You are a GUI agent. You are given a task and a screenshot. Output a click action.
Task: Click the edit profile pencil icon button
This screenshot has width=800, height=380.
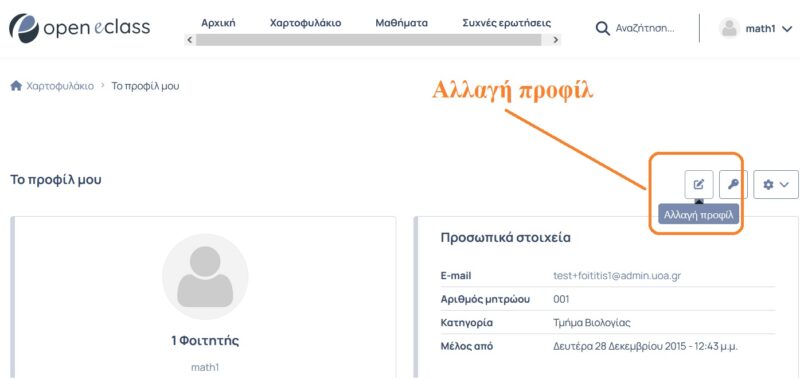pyautogui.click(x=699, y=185)
